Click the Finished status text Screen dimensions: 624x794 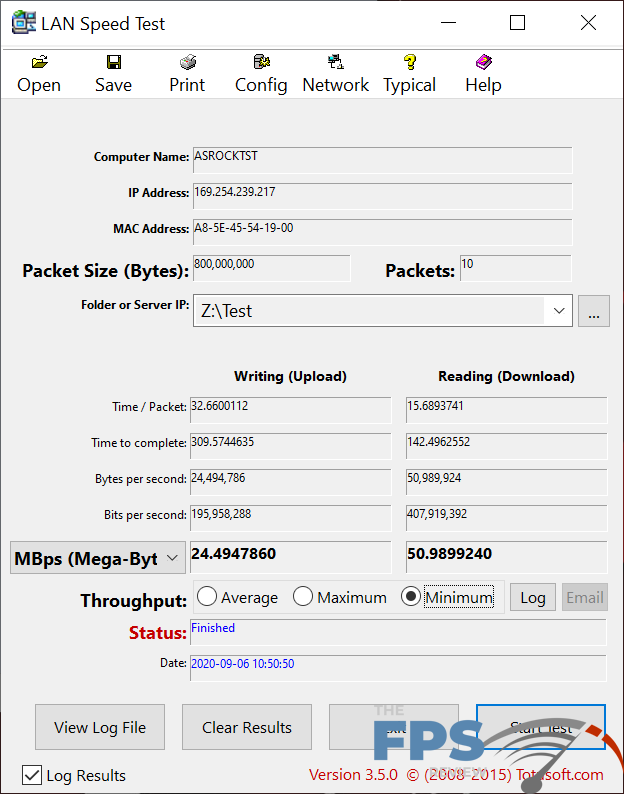(x=213, y=628)
